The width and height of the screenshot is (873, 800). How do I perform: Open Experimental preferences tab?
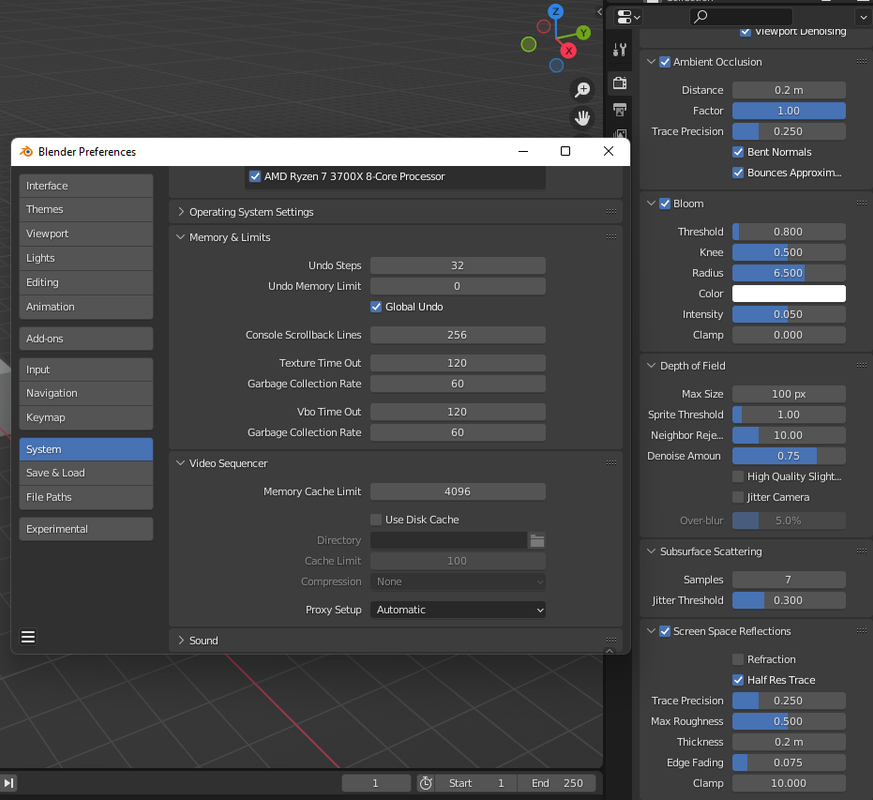86,529
